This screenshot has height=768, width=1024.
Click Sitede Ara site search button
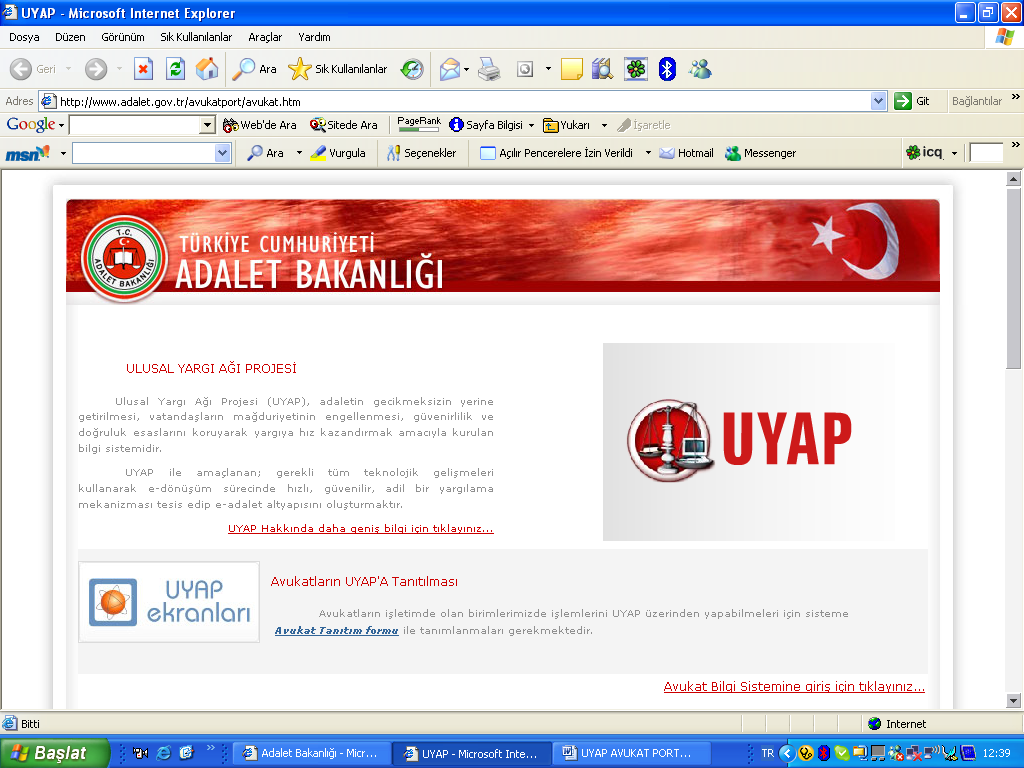344,125
